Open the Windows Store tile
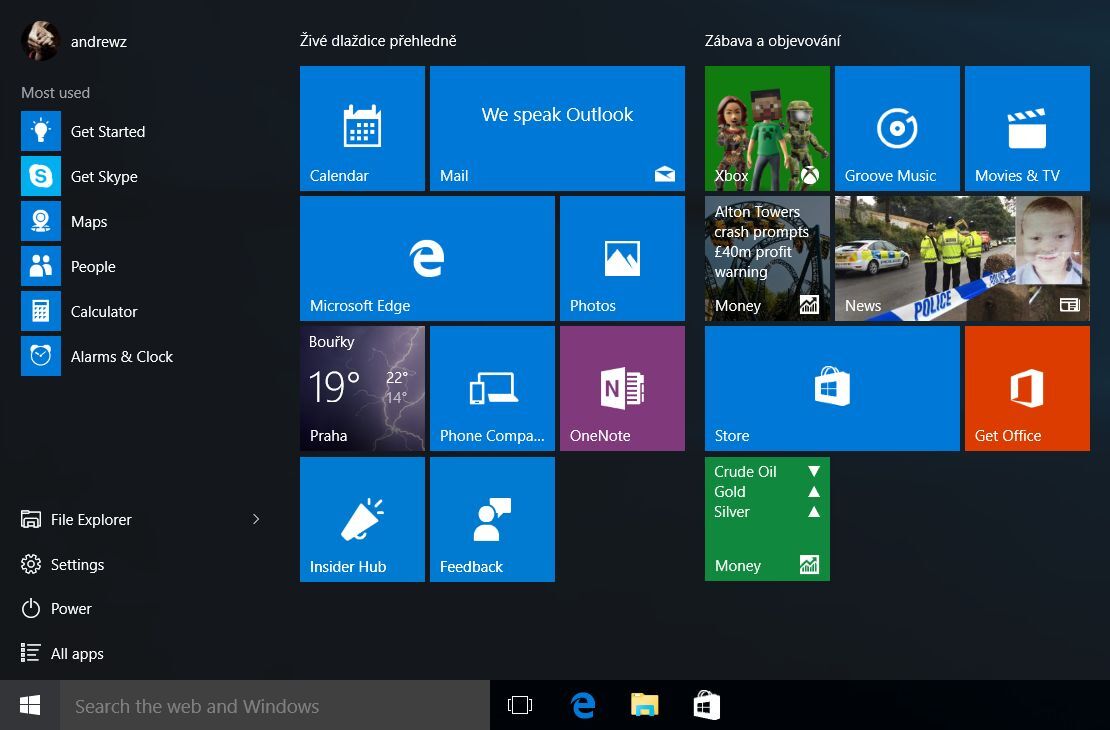 831,388
